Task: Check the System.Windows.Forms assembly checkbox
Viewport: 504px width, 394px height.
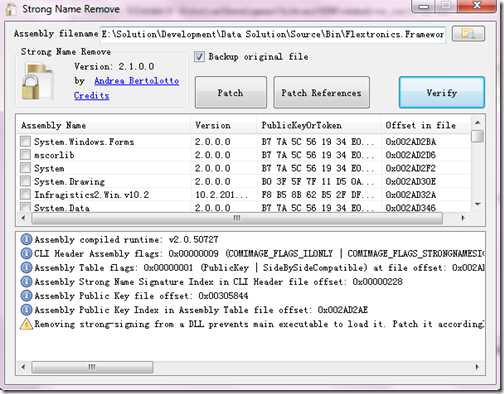Action: coord(25,141)
